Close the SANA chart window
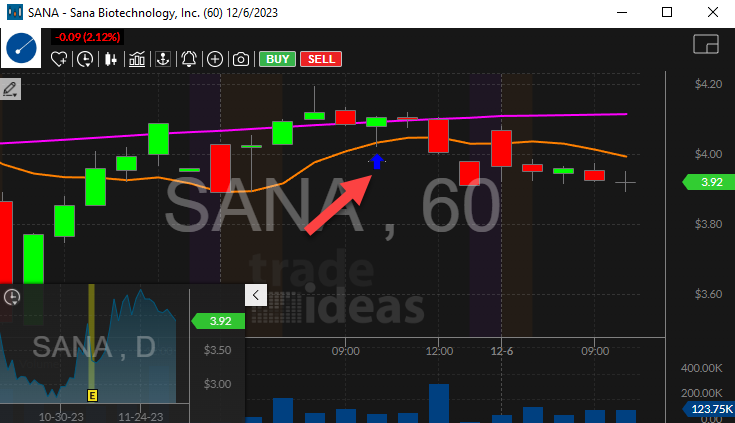Image resolution: width=735 pixels, height=423 pixels. coord(712,13)
